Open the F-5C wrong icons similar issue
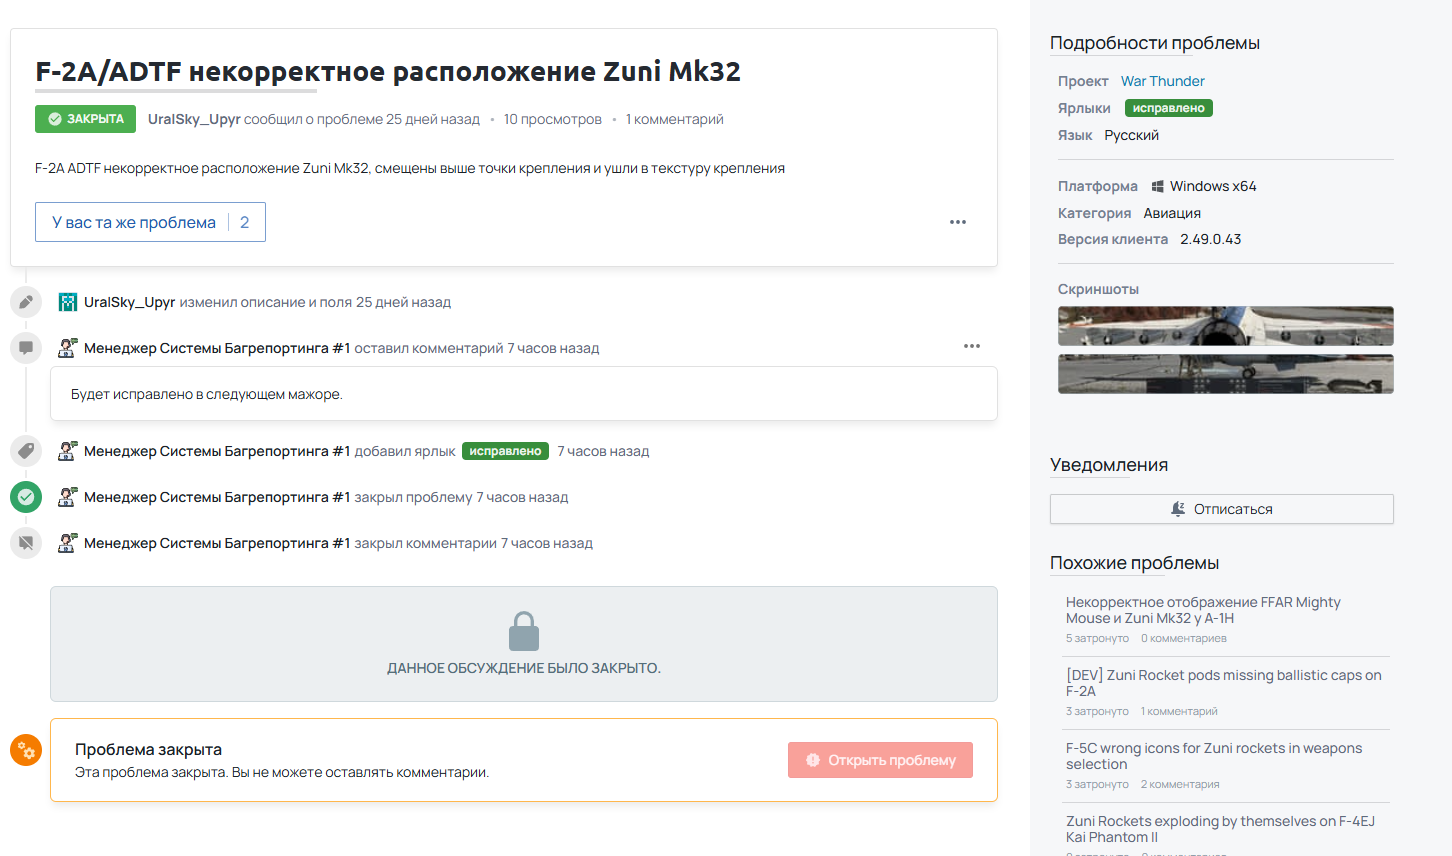The image size is (1452, 856). pyautogui.click(x=1213, y=756)
